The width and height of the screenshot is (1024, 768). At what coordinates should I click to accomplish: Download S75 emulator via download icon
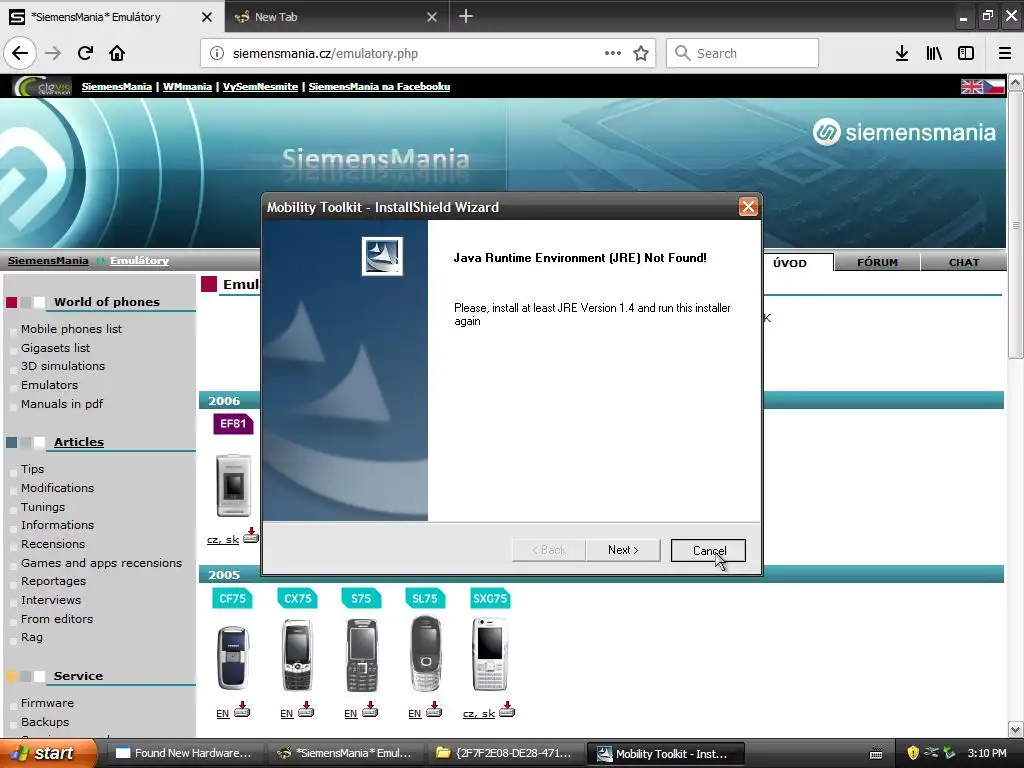(x=370, y=709)
